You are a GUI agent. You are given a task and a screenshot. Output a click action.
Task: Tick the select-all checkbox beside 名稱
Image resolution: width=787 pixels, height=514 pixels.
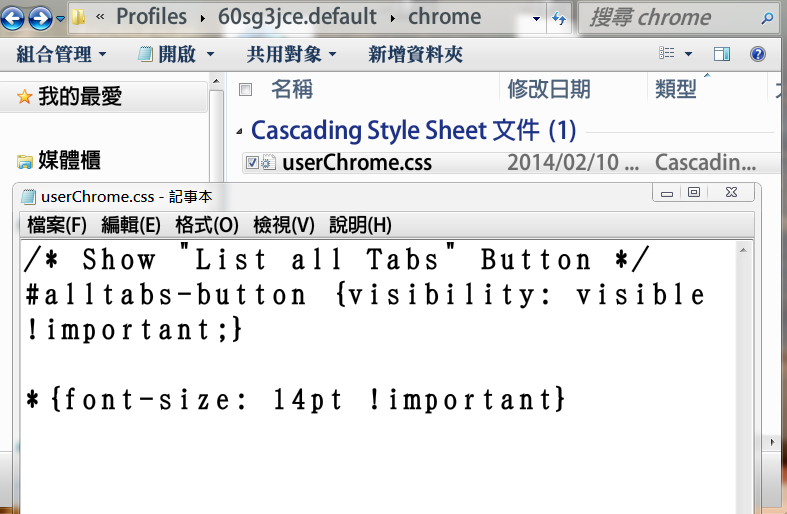(x=246, y=90)
